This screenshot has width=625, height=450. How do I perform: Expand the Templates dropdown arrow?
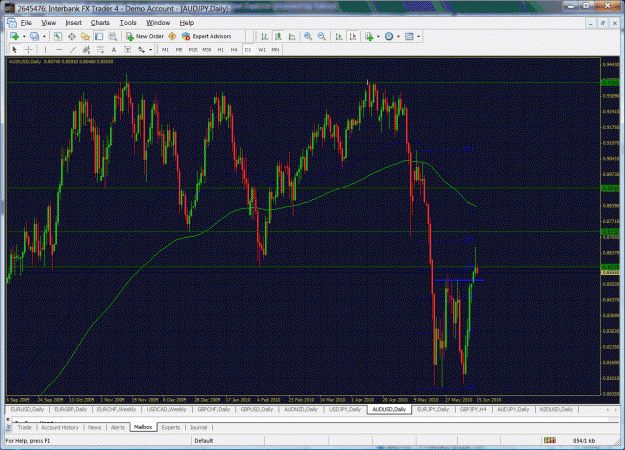(418, 36)
